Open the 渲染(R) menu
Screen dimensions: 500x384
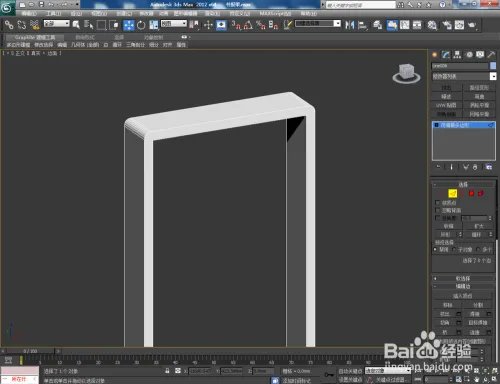coord(213,13)
